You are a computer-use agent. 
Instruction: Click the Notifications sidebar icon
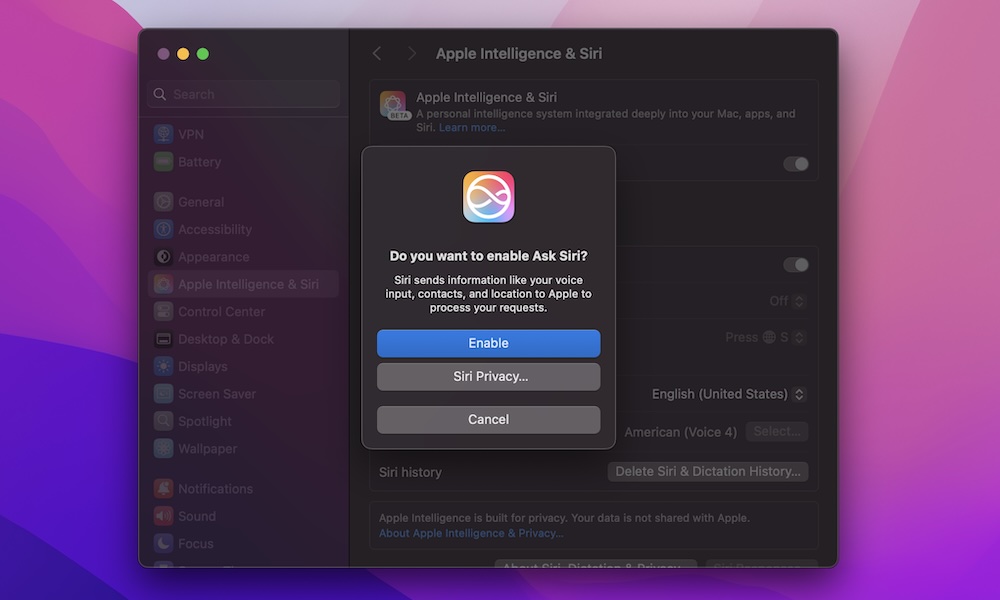[163, 489]
